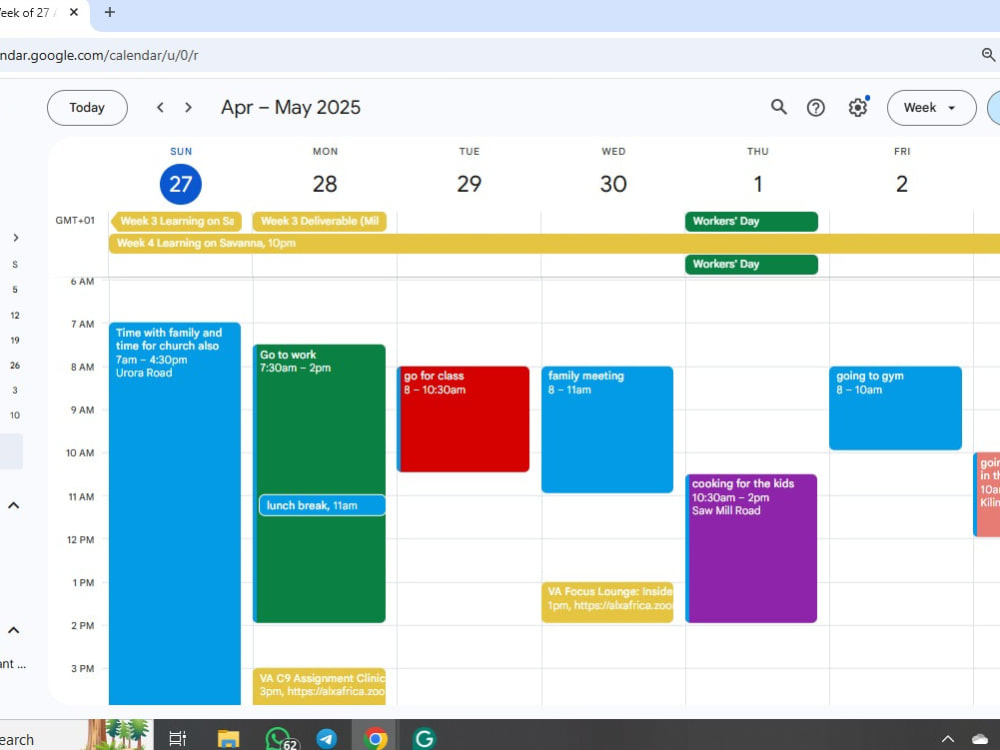Select Wednesday 30 date header

click(613, 184)
